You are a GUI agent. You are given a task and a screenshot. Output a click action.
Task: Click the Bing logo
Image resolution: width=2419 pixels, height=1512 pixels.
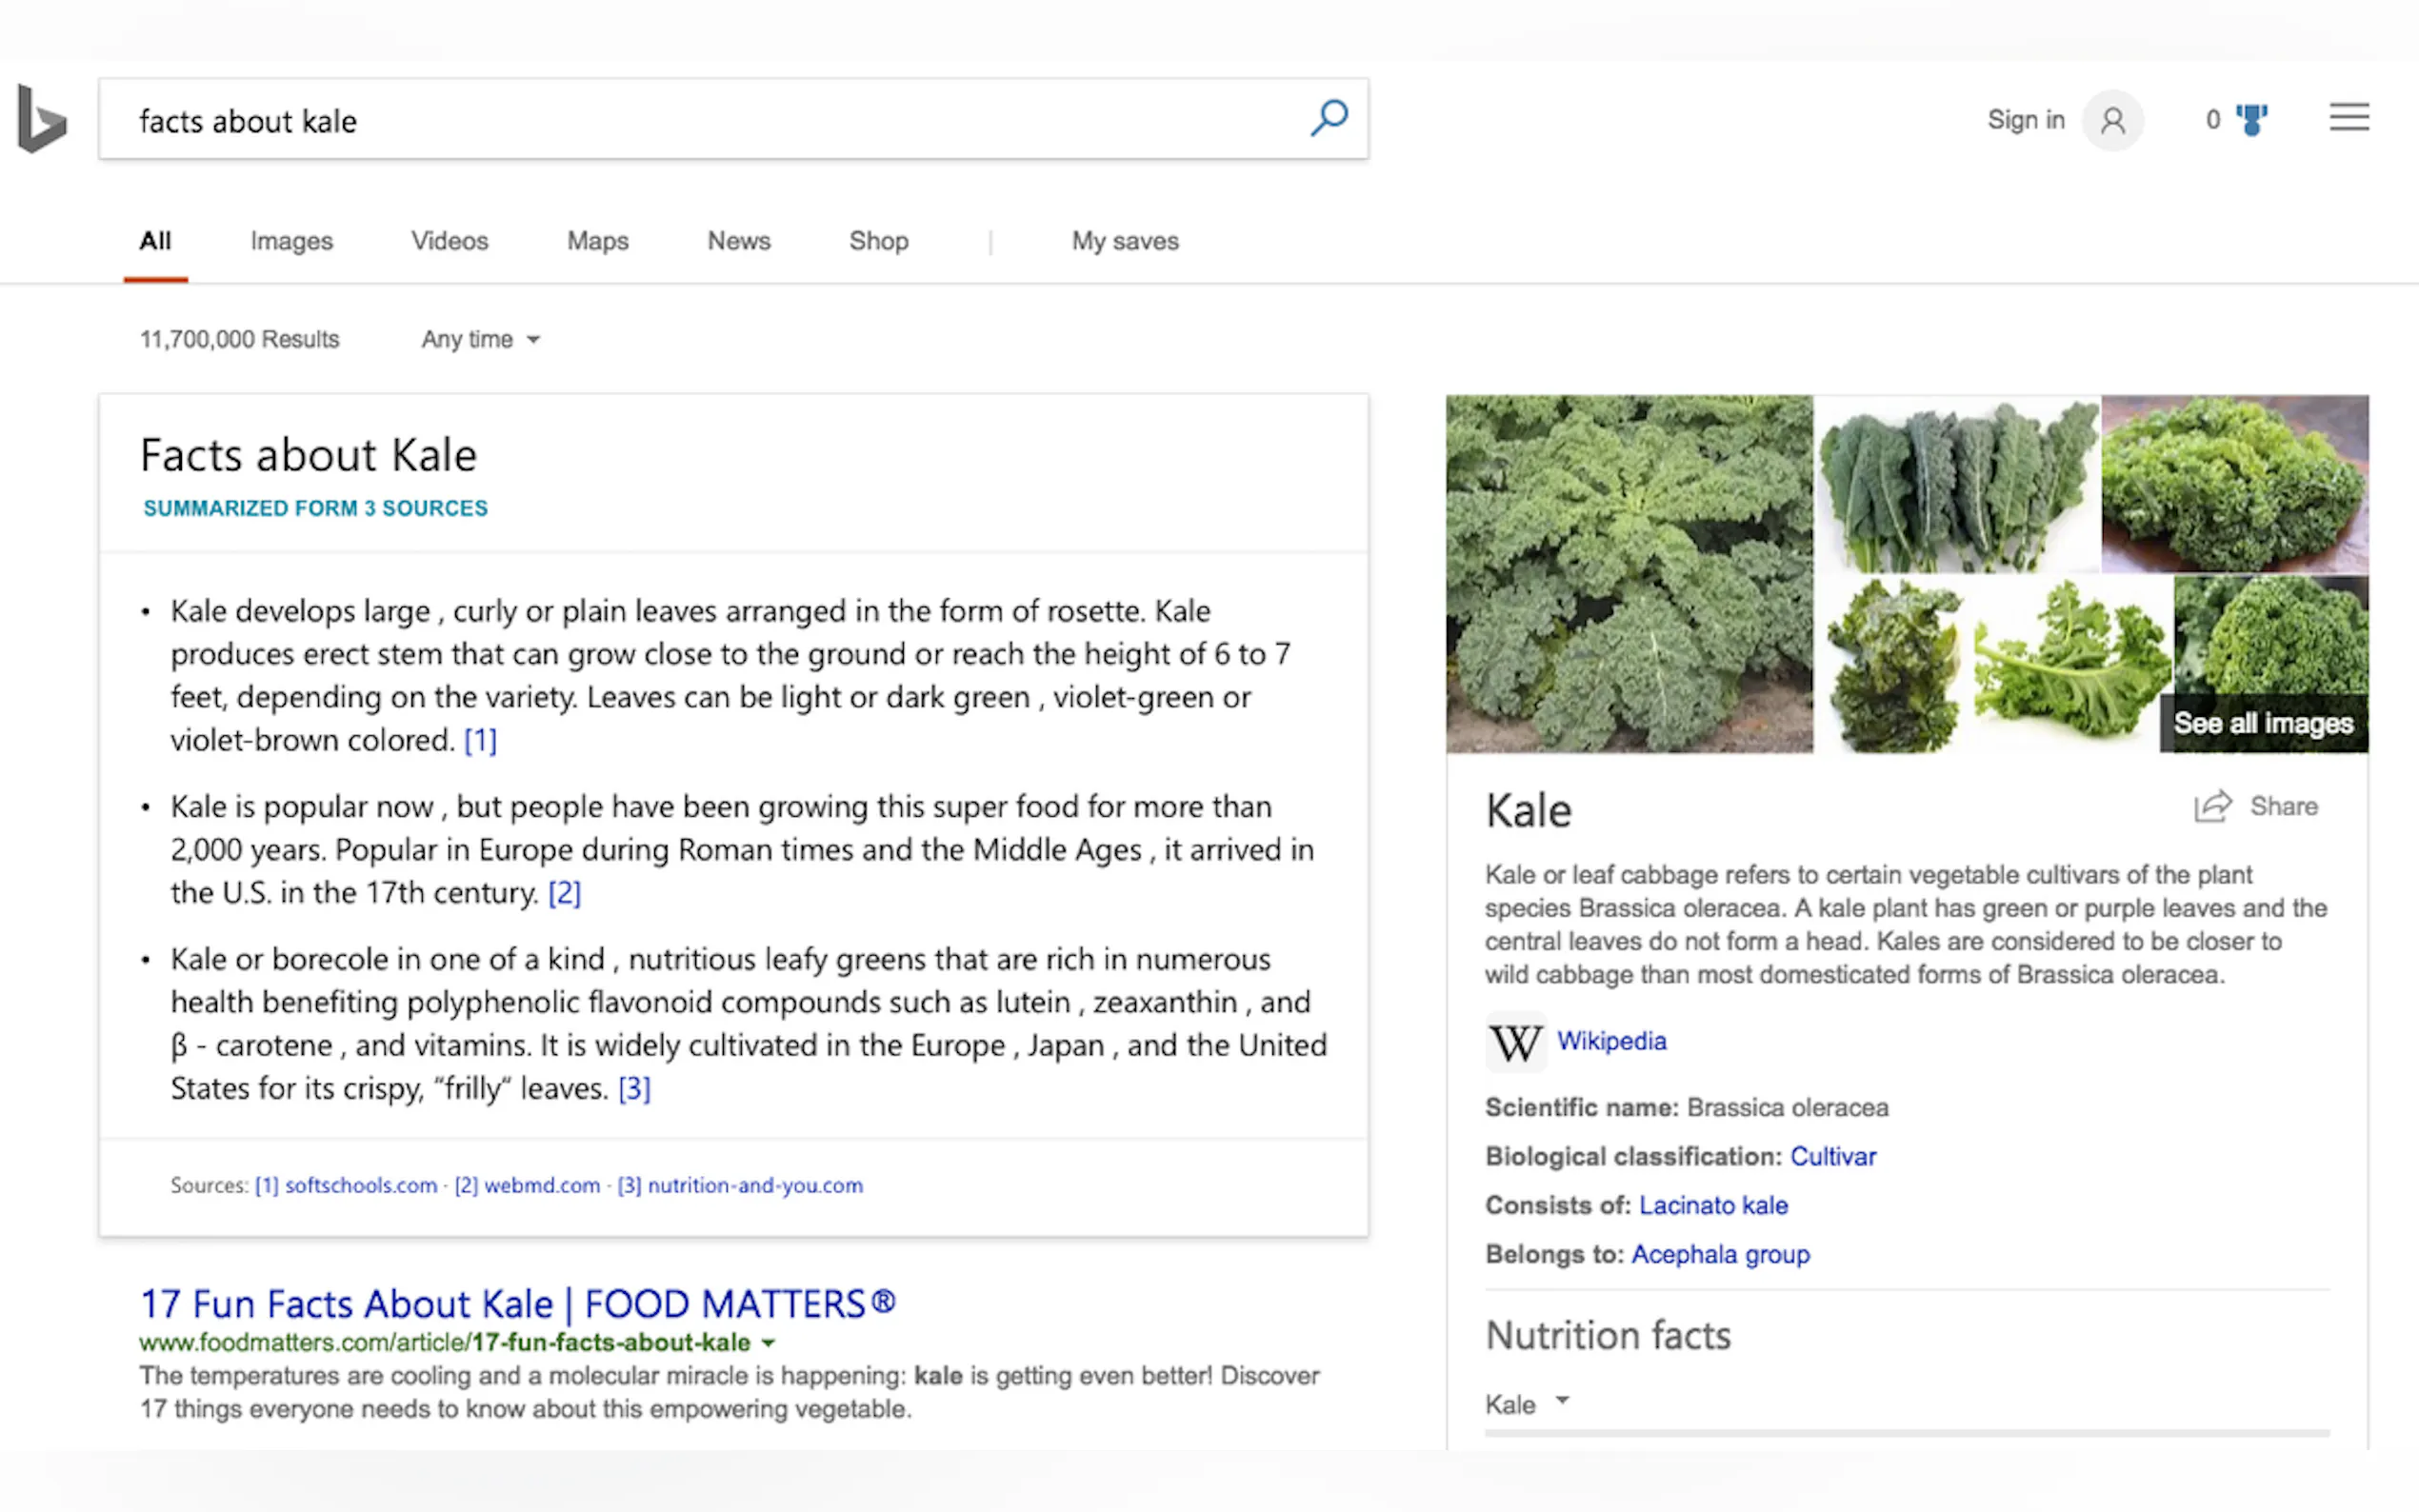[x=40, y=119]
